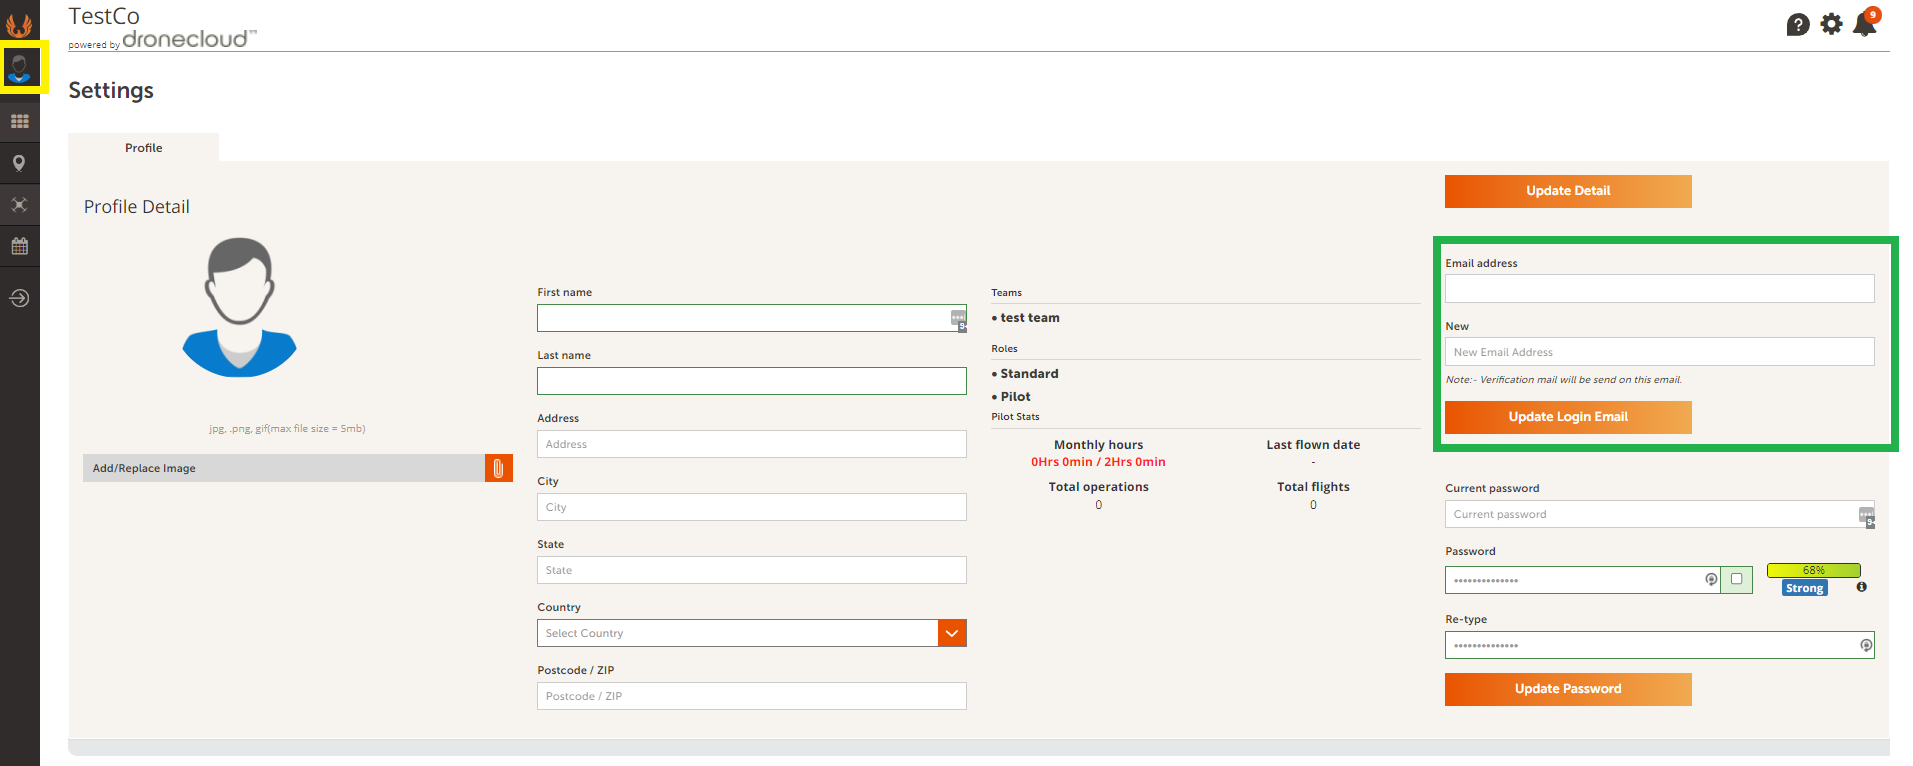This screenshot has width=1913, height=766.
Task: Click the logout arrow icon in sidebar
Action: (x=19, y=298)
